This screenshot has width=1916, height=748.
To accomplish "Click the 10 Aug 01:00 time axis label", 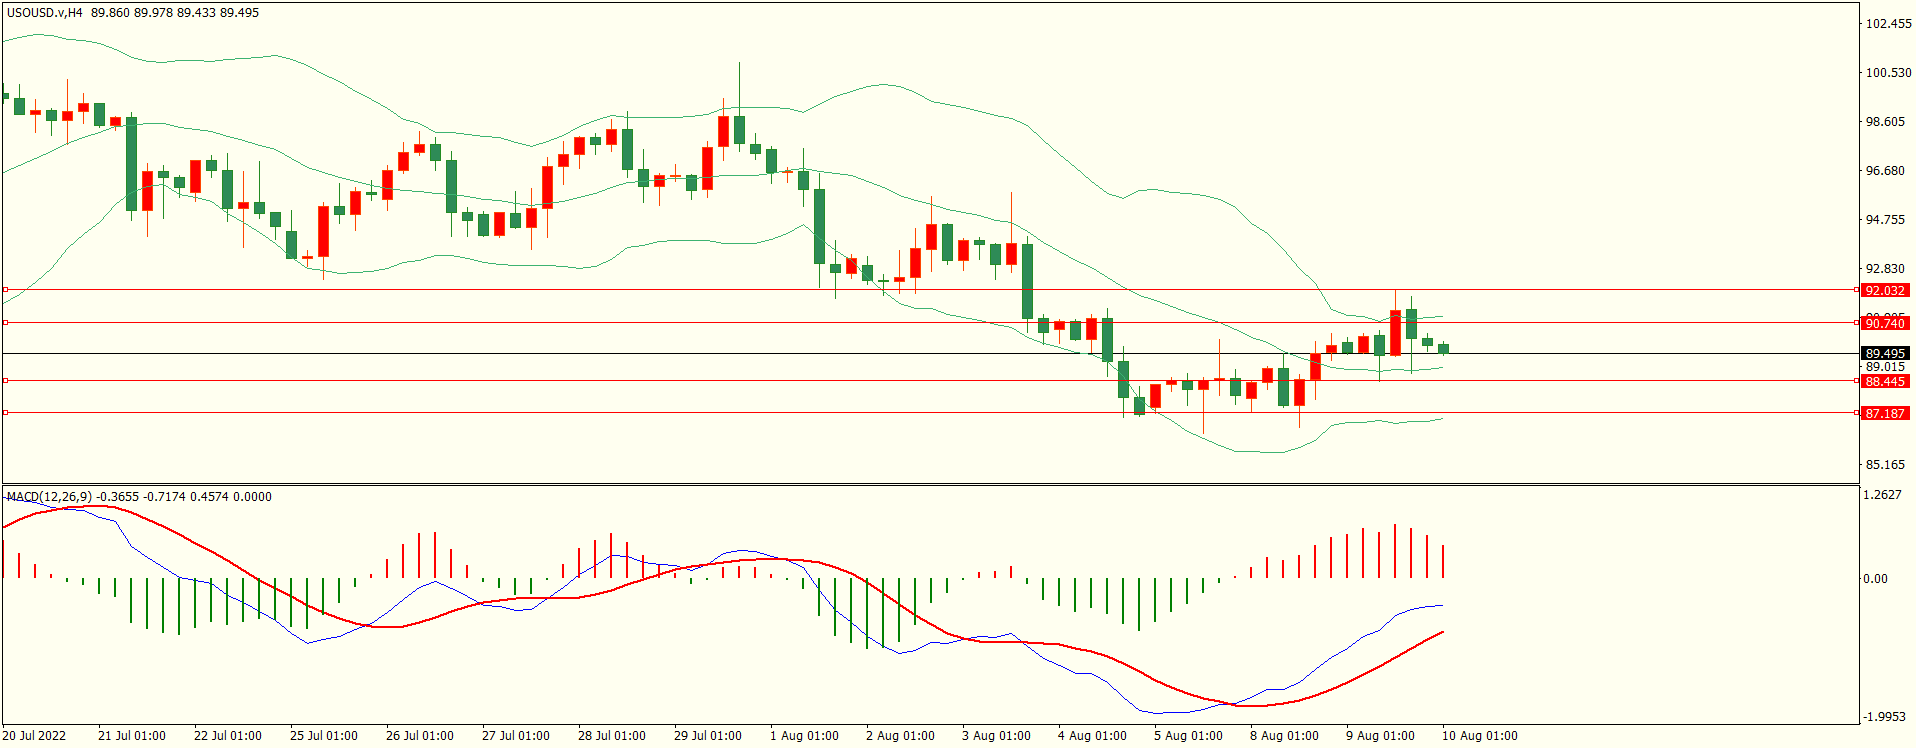I will 1479,736.
